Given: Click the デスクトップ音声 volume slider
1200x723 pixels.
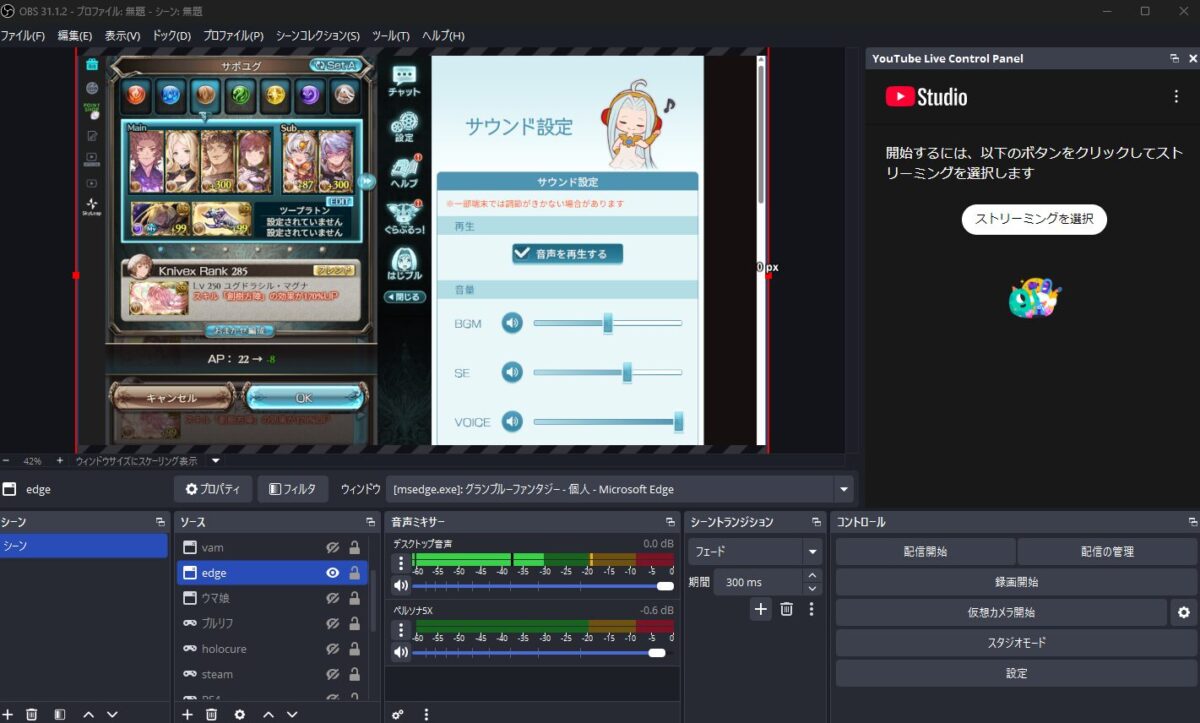Looking at the screenshot, I should [x=540, y=586].
